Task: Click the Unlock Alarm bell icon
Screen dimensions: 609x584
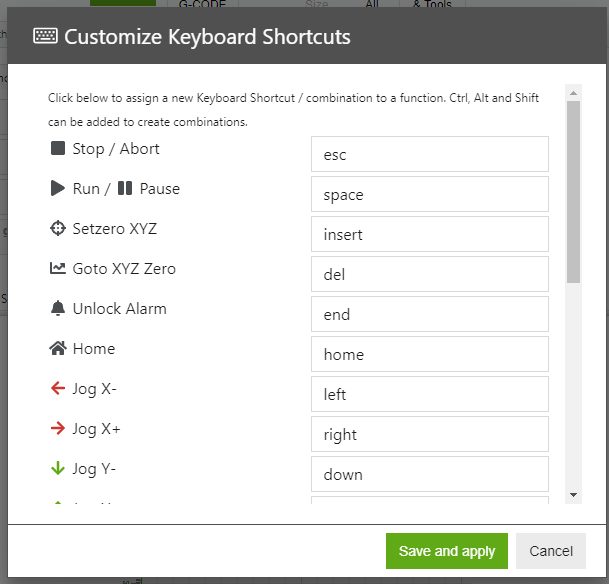Action: coord(58,309)
